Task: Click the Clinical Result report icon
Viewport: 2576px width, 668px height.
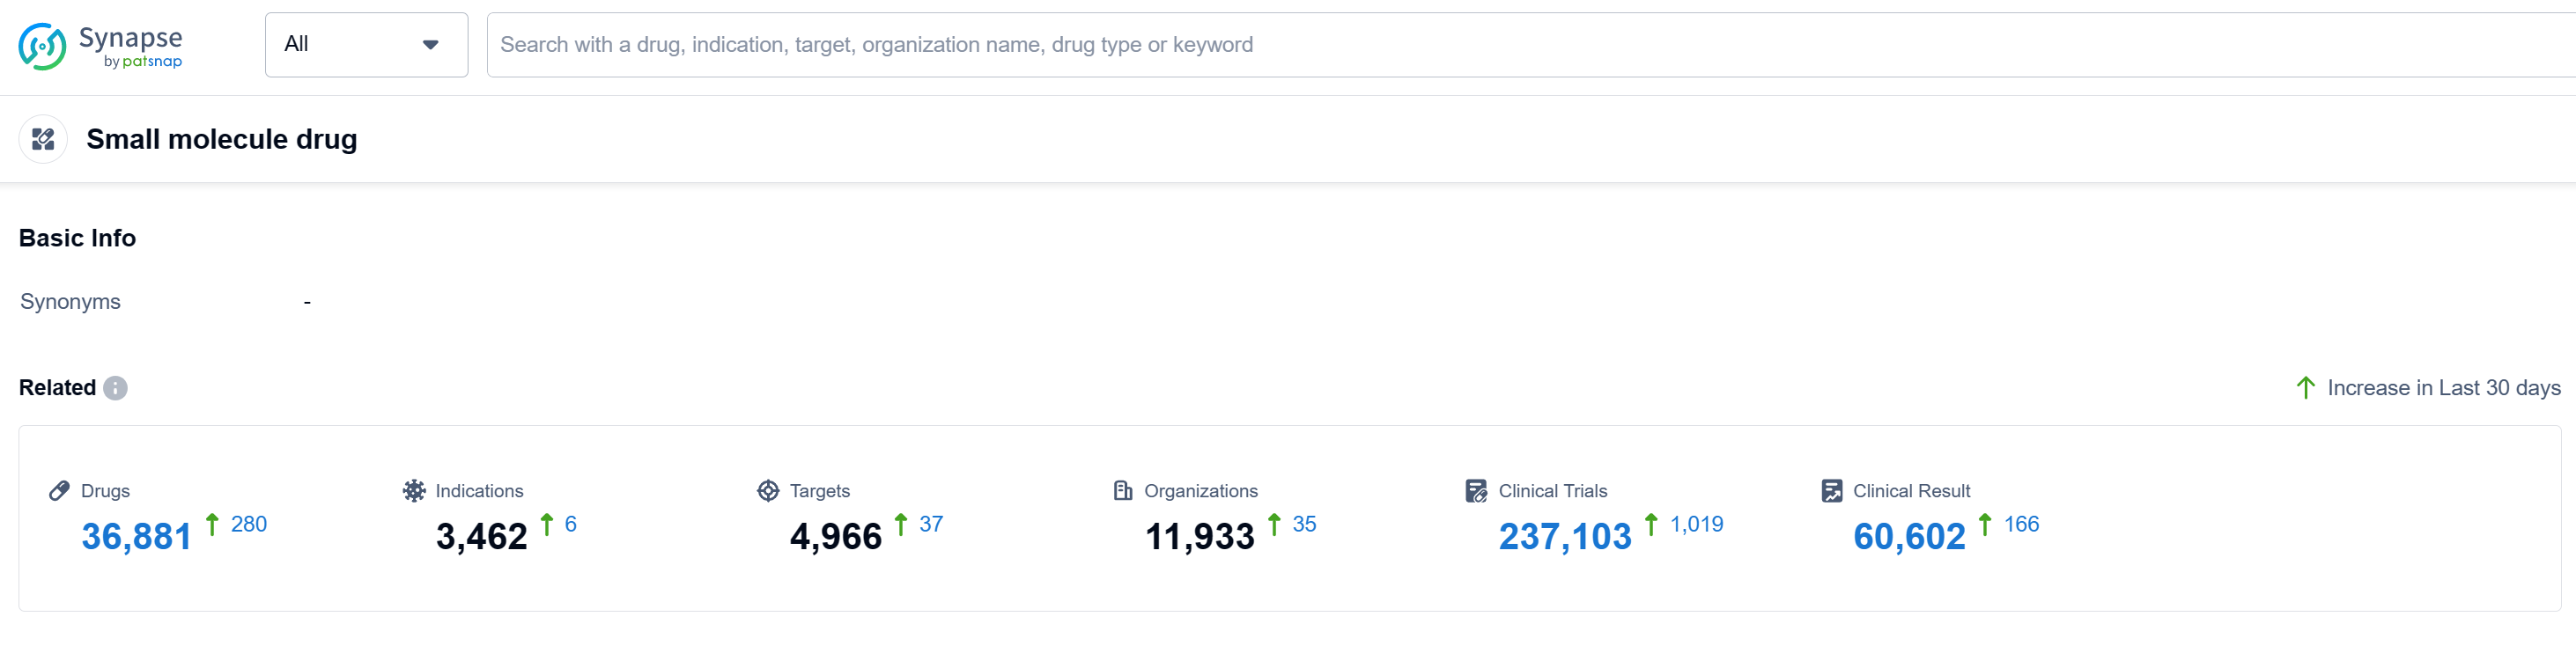Action: click(1831, 491)
